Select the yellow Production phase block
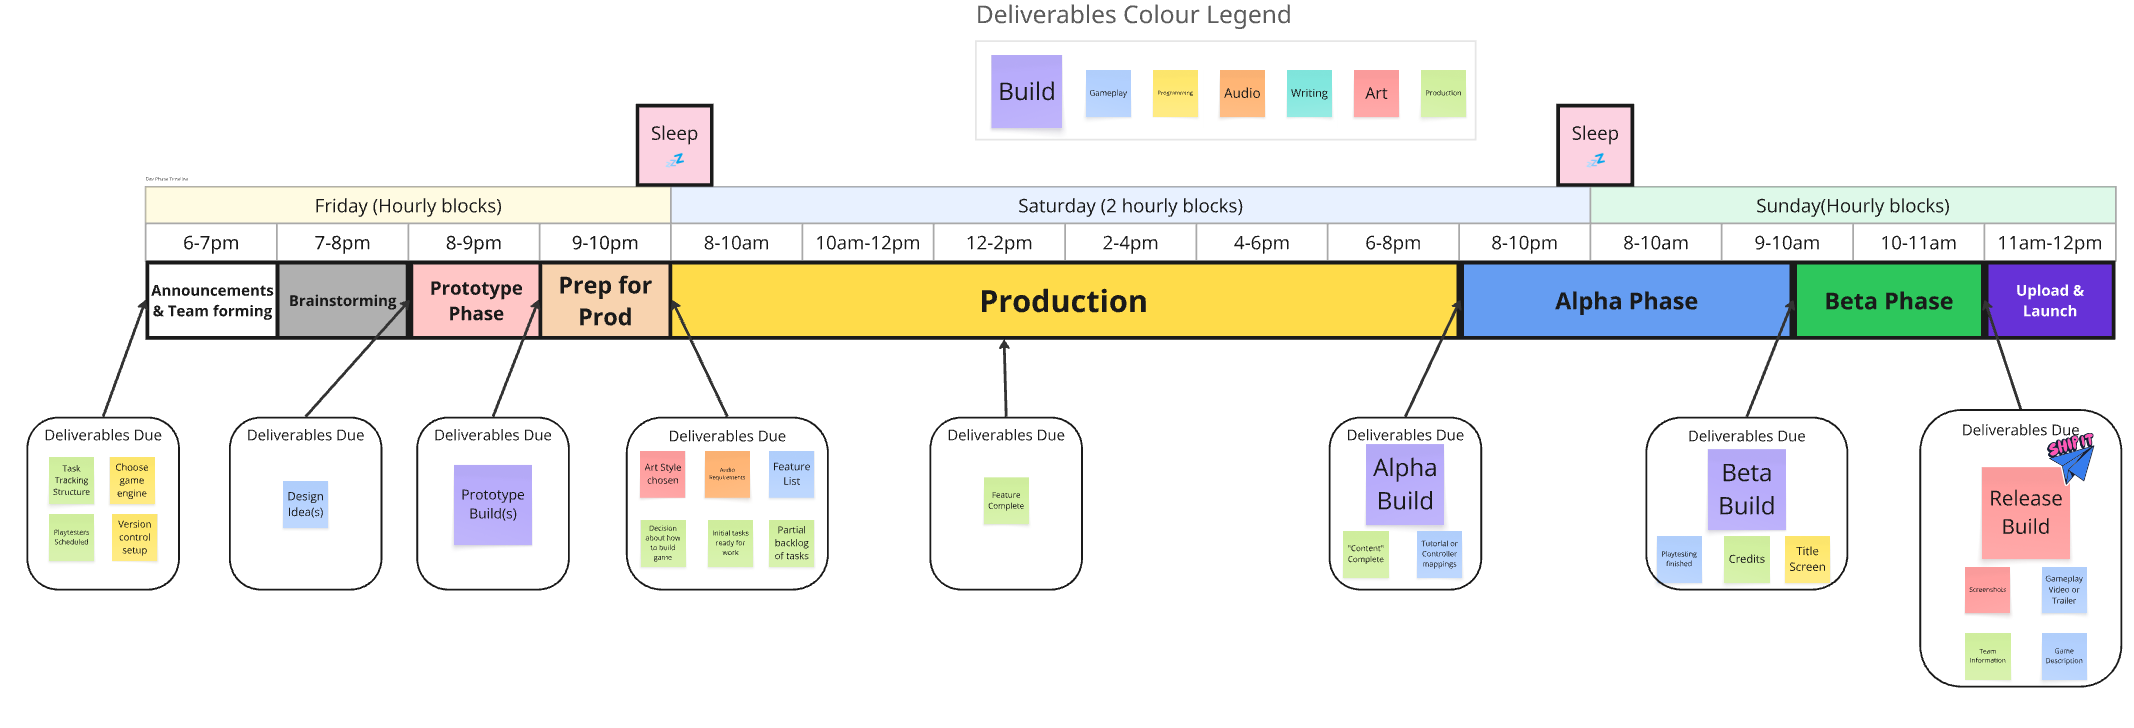The width and height of the screenshot is (2134, 728). [1063, 301]
